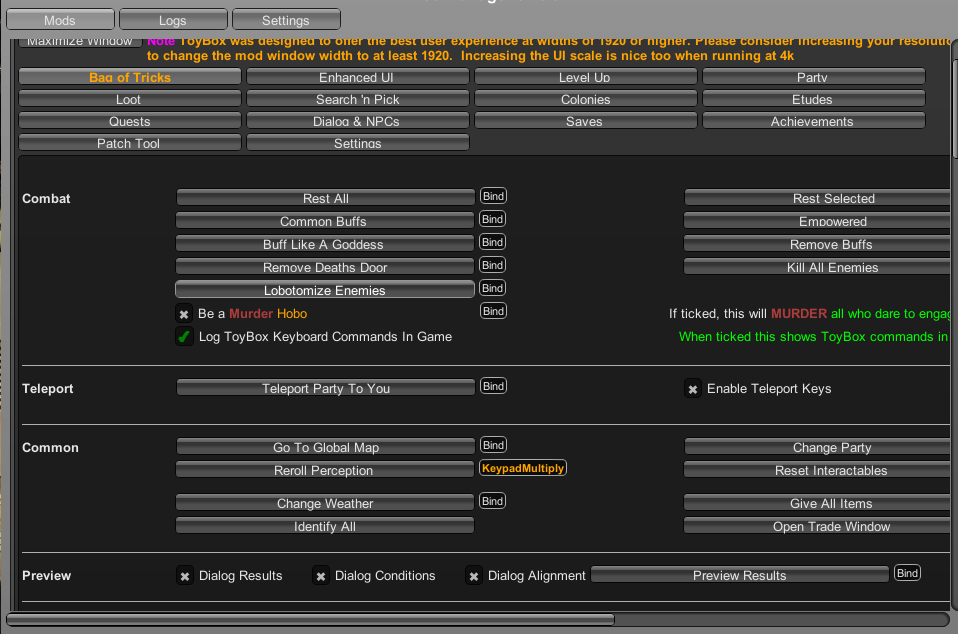Viewport: 958px width, 634px height.
Task: Click Reroll Perception button
Action: 324,470
